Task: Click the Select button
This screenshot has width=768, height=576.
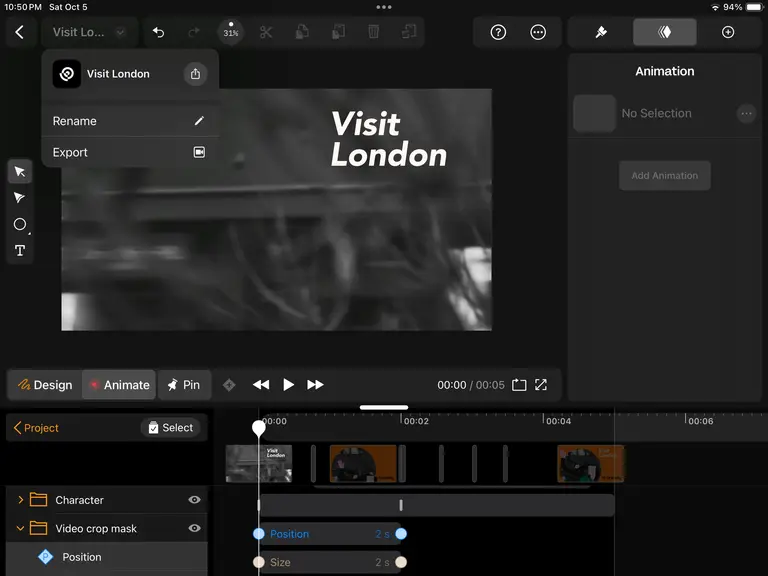Action: click(170, 428)
